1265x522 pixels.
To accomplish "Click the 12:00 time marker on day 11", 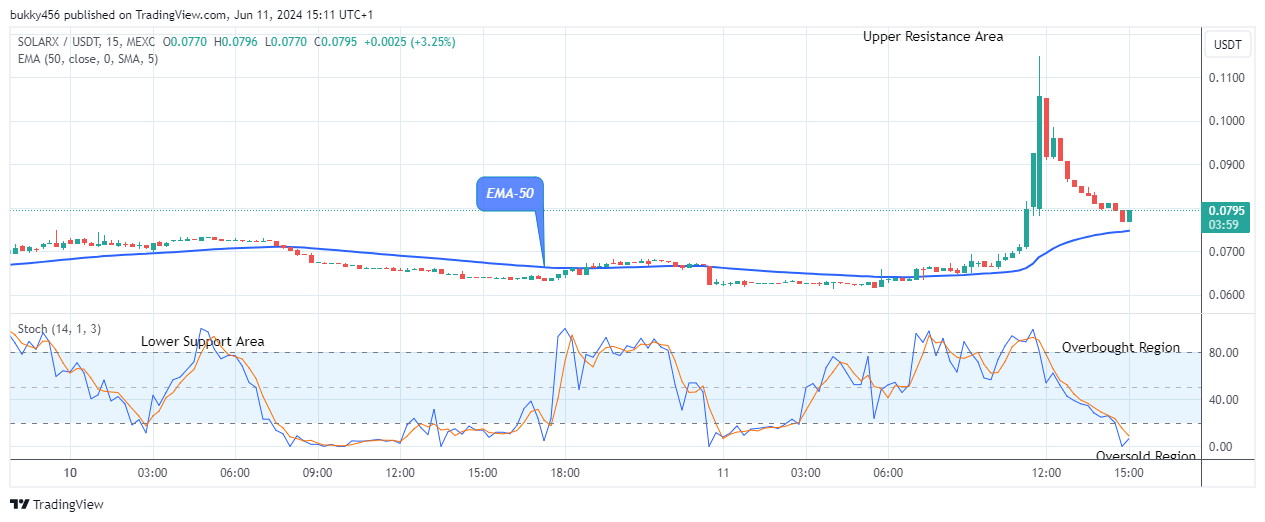I will (x=1046, y=473).
